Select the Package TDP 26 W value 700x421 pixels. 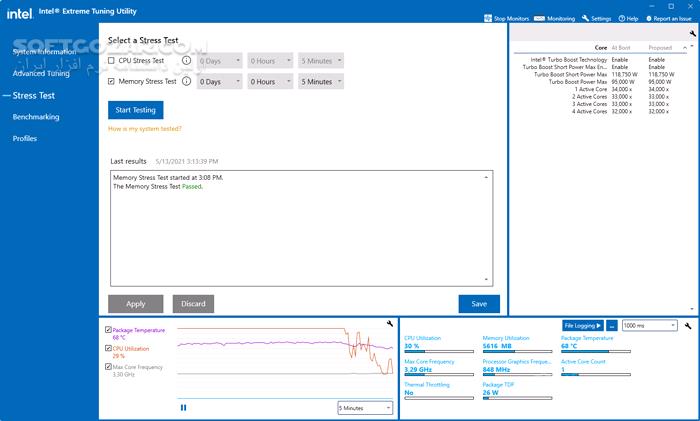tap(491, 392)
